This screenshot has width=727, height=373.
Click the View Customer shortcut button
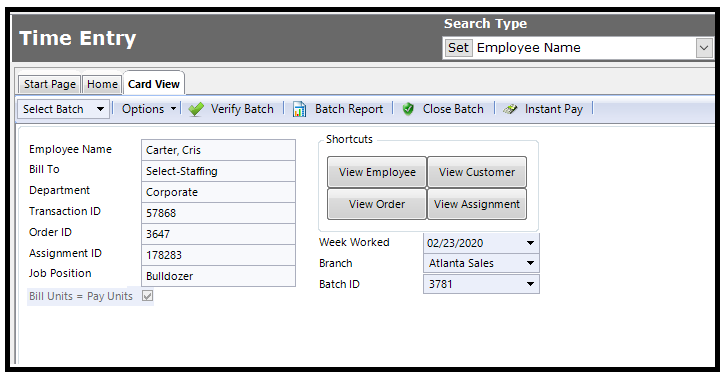pyautogui.click(x=477, y=172)
